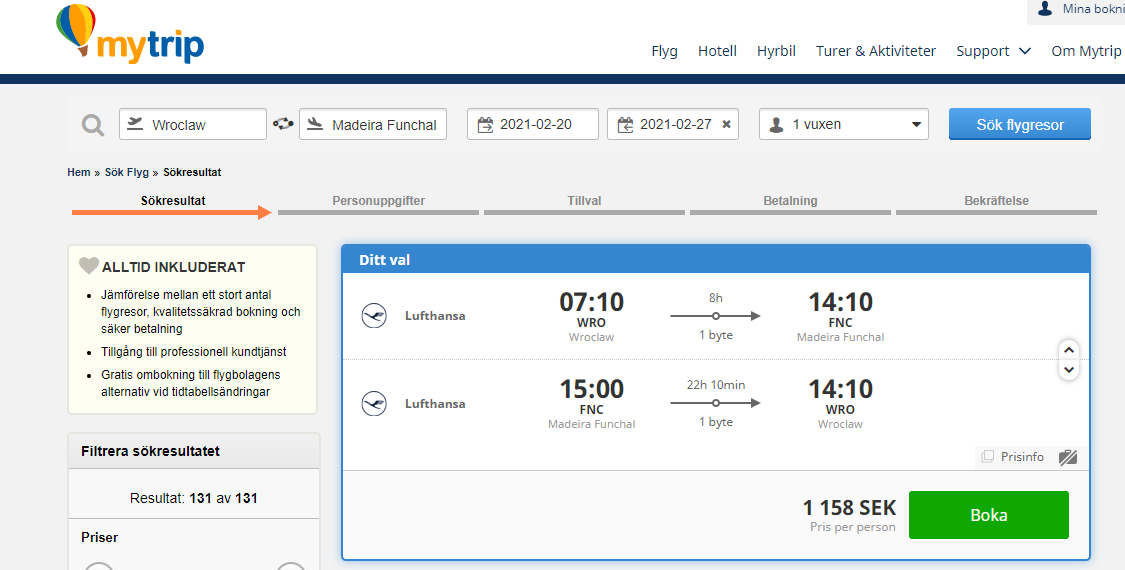Viewport: 1125px width, 570px height.
Task: Expand the Support menu
Action: tap(993, 51)
